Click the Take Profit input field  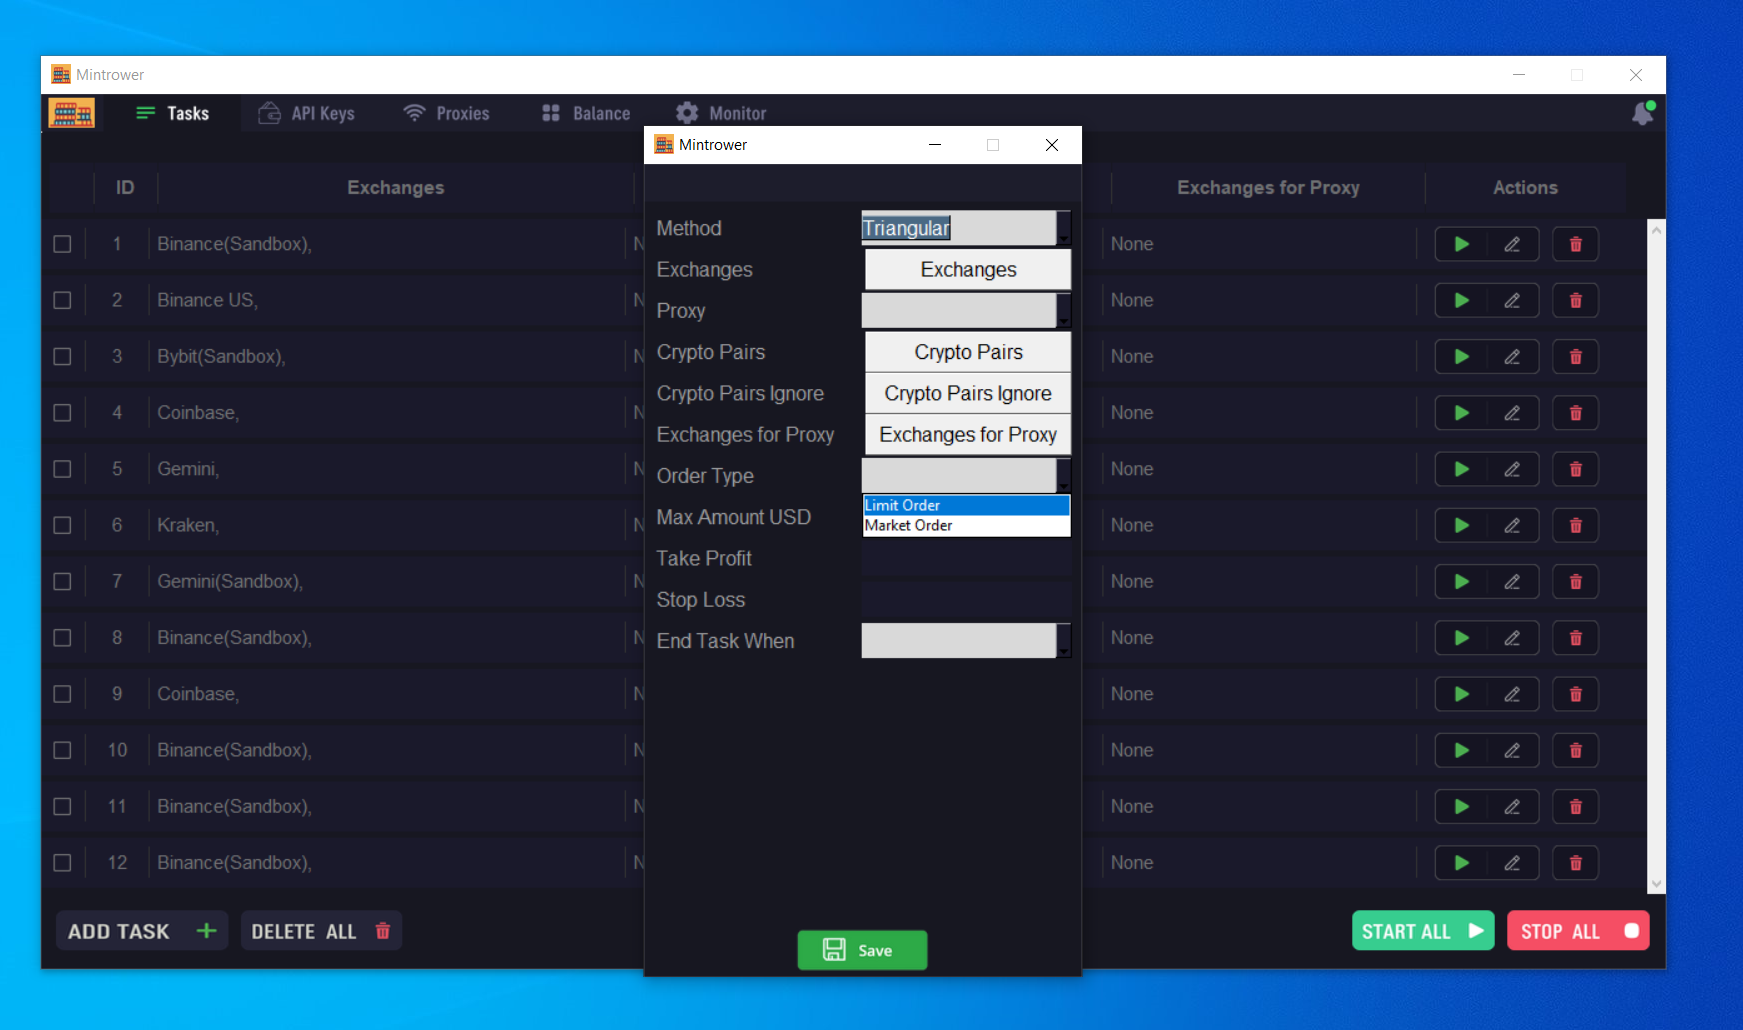point(965,559)
